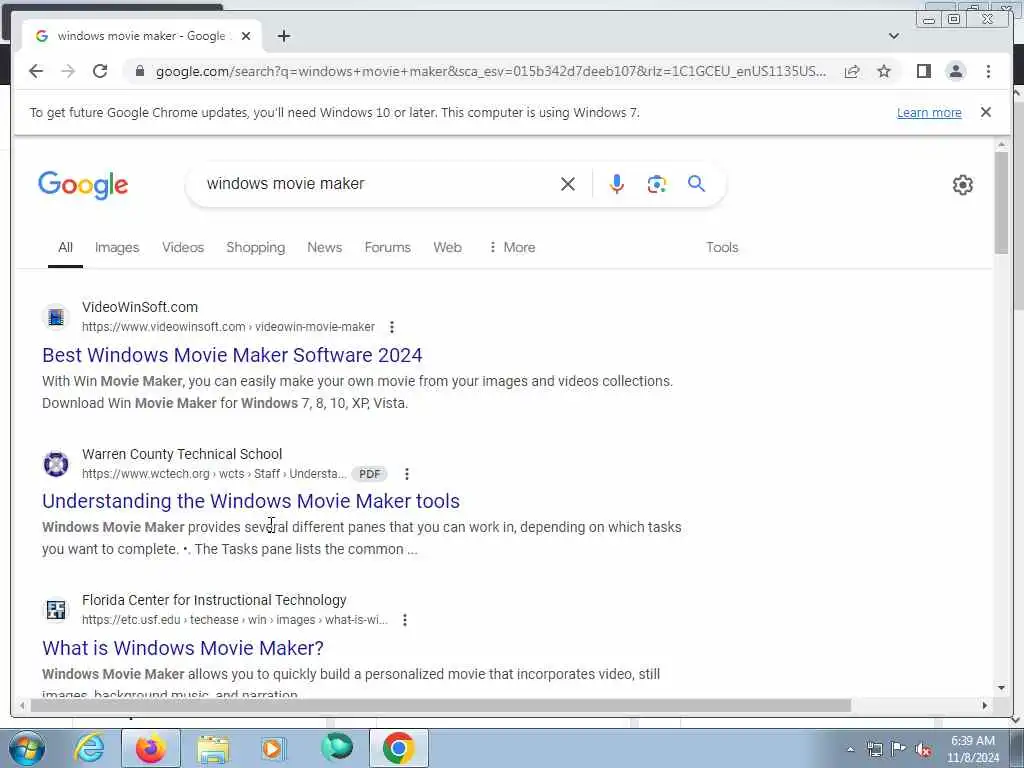Switch to Firefox in taskbar
This screenshot has width=1024, height=768.
(151, 748)
